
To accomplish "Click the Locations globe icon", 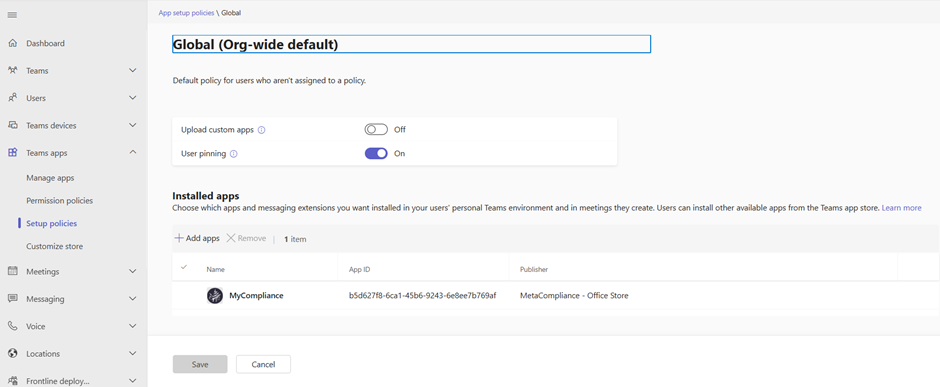I will [x=12, y=353].
